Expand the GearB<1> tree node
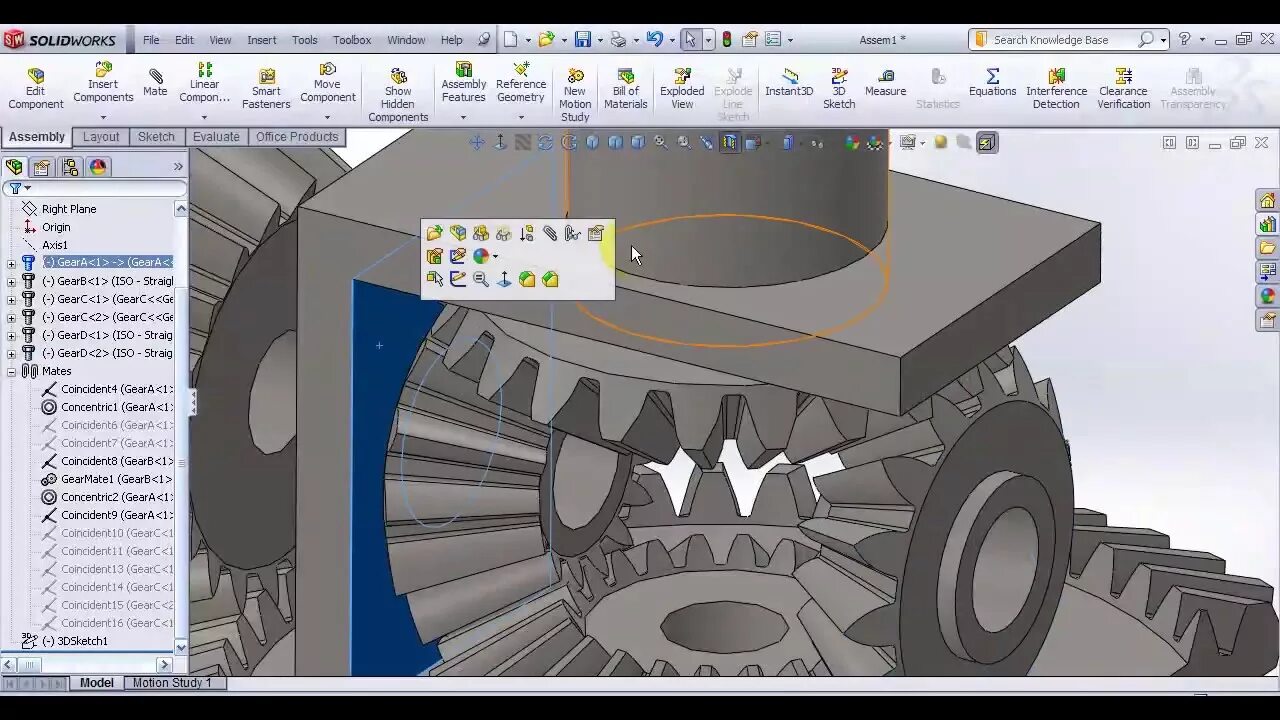The width and height of the screenshot is (1280, 720). click(11, 281)
